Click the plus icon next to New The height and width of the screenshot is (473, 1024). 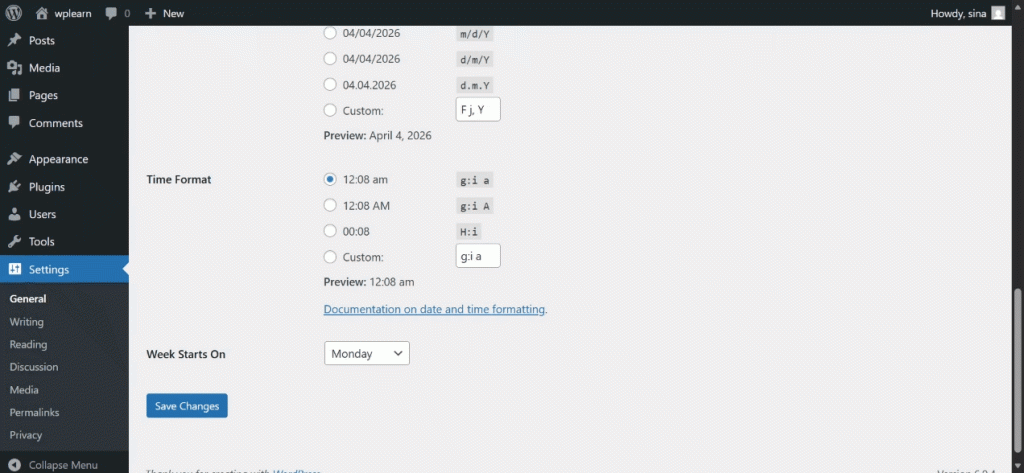pos(150,13)
